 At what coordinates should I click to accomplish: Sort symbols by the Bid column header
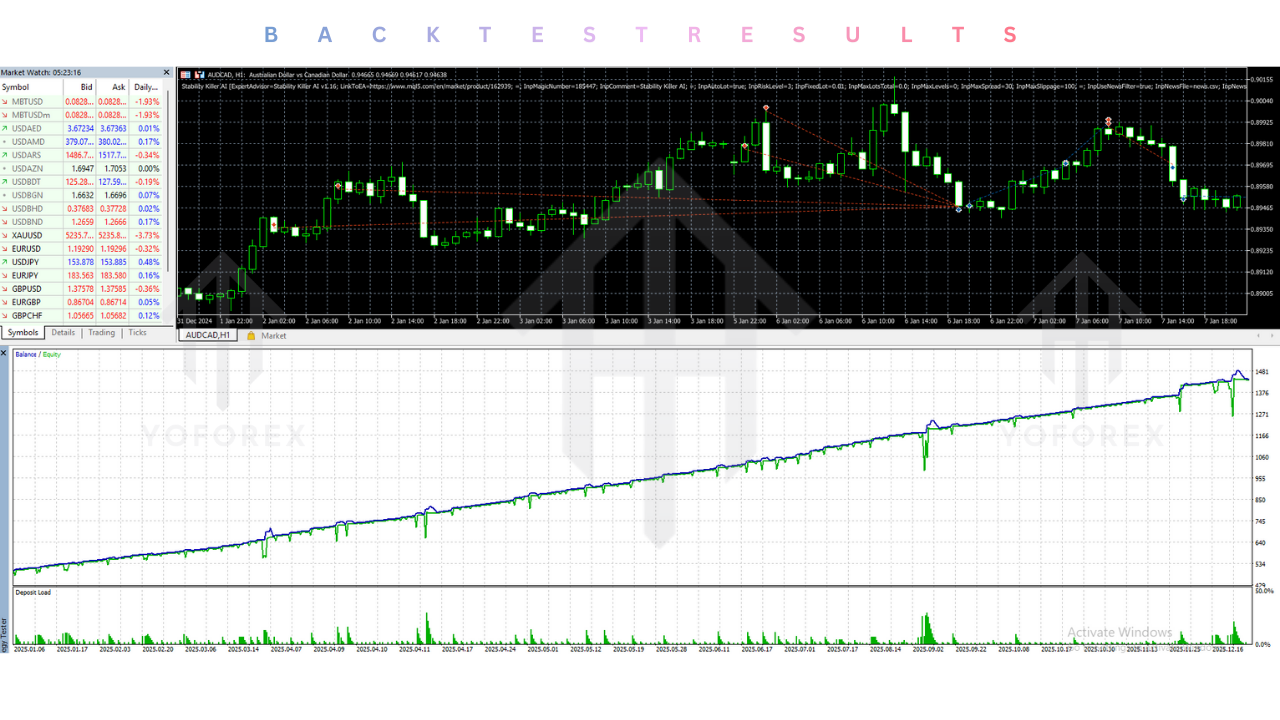tap(86, 87)
